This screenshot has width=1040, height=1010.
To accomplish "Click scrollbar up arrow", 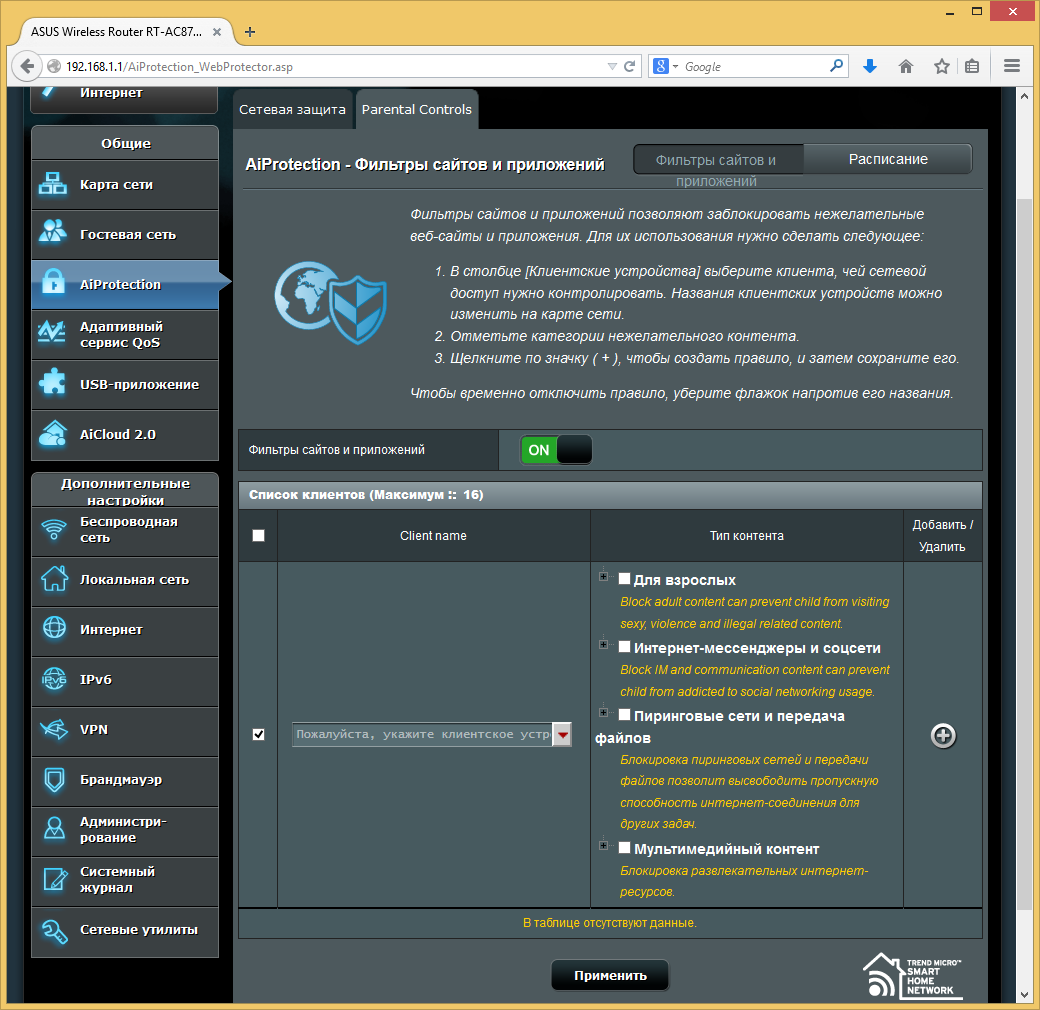I will pyautogui.click(x=1024, y=96).
